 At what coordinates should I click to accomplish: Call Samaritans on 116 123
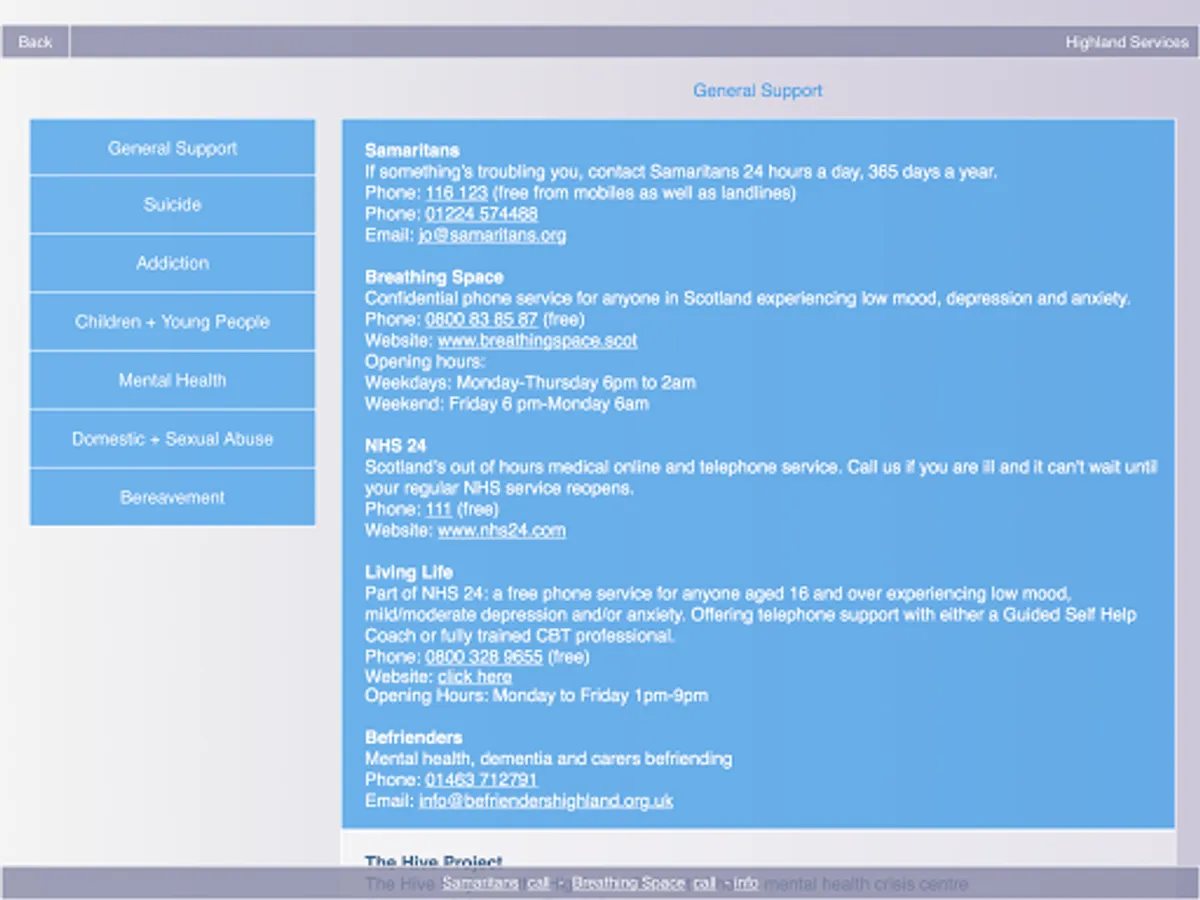[x=456, y=193]
